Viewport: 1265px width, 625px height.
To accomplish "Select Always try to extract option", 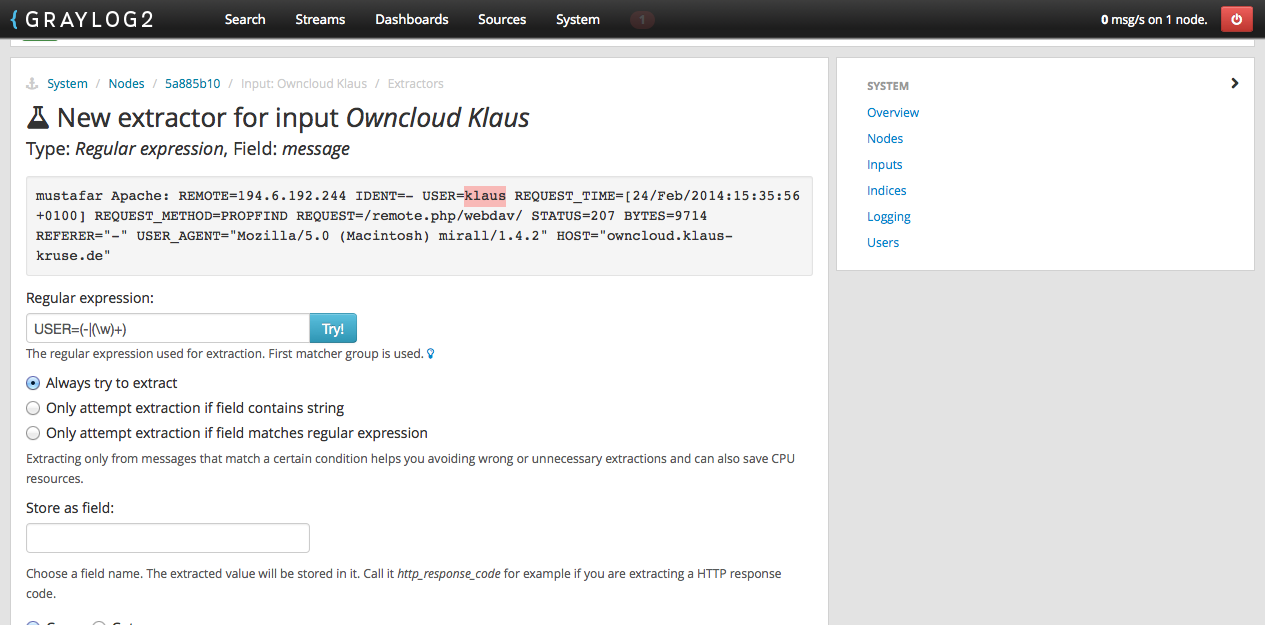I will [x=34, y=383].
